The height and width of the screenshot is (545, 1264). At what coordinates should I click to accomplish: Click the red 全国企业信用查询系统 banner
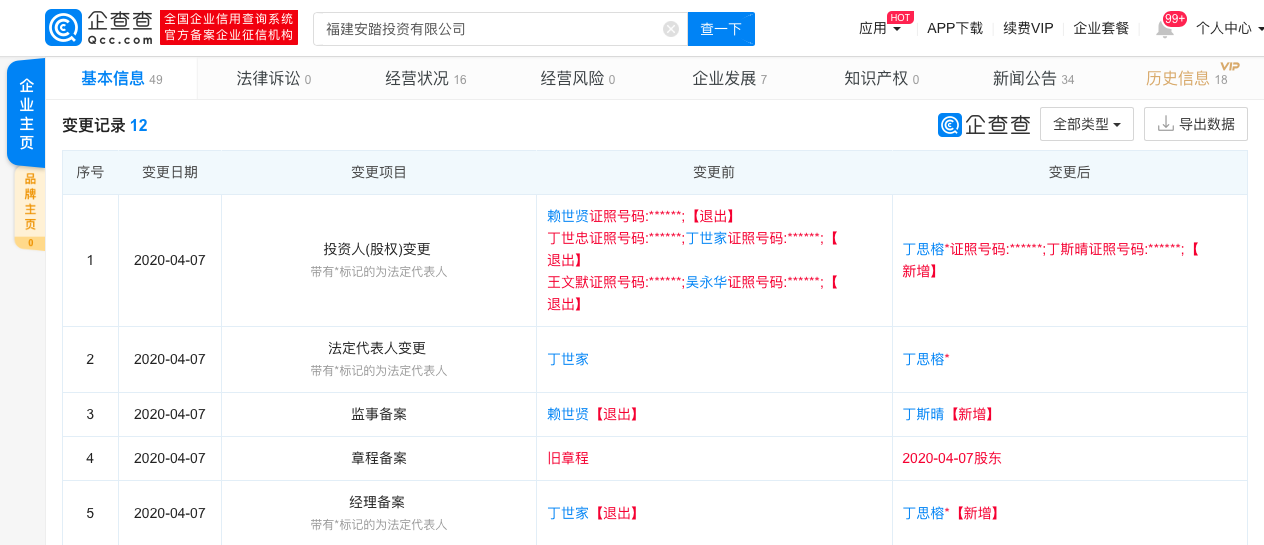229,28
